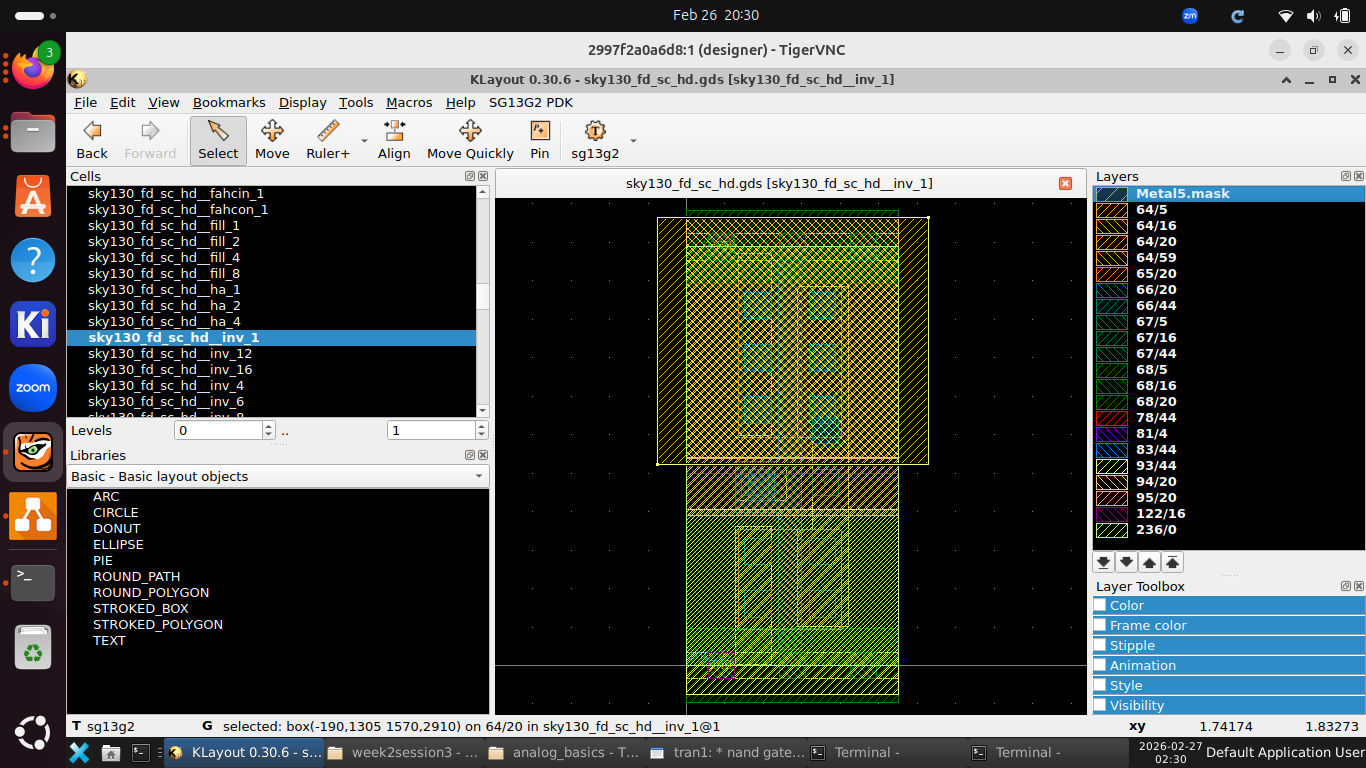Move selected layer to bottom
1366x768 pixels.
pyautogui.click(x=1104, y=562)
